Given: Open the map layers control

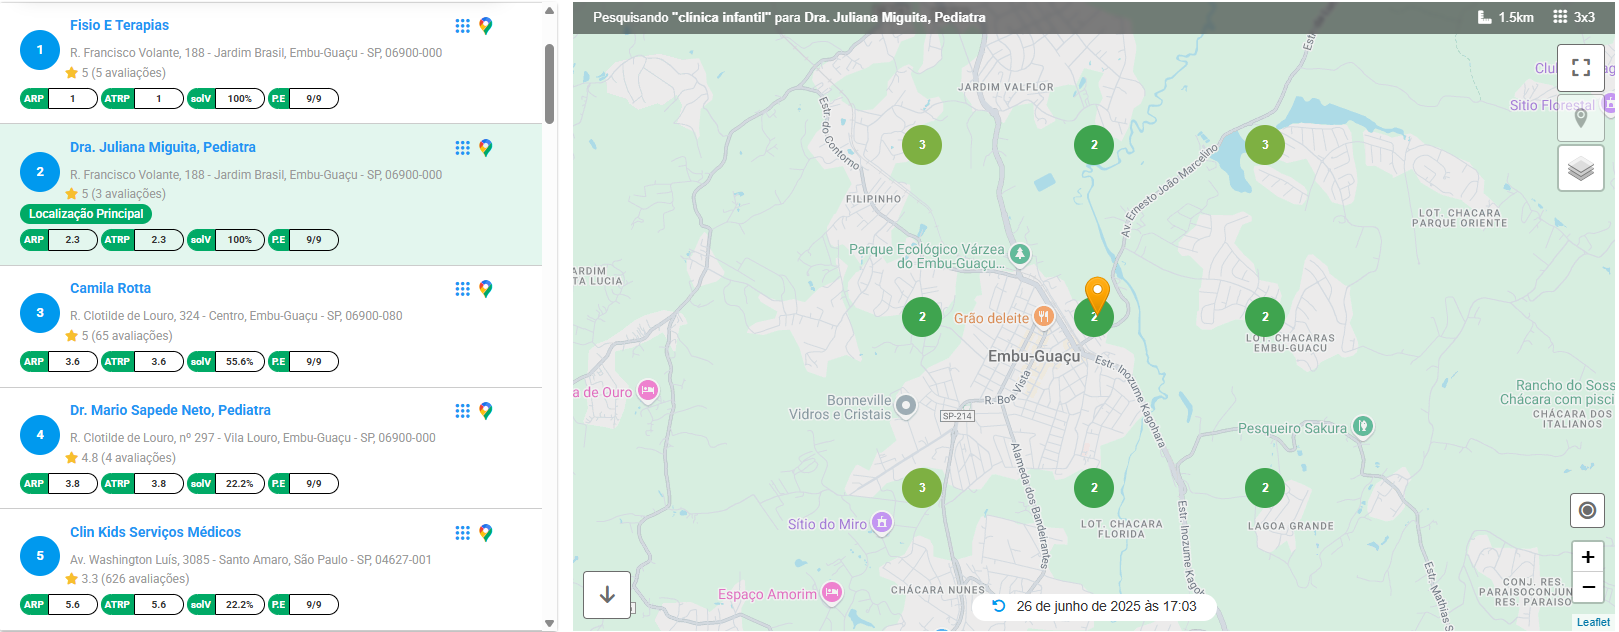Looking at the screenshot, I should 1580,168.
